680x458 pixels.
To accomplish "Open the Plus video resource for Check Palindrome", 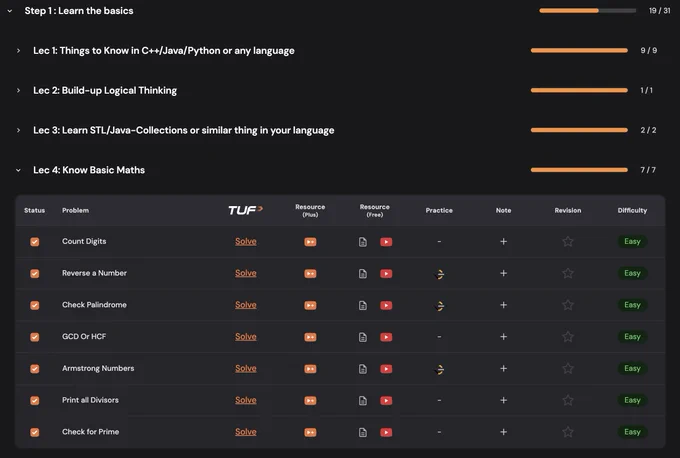I will pyautogui.click(x=310, y=305).
